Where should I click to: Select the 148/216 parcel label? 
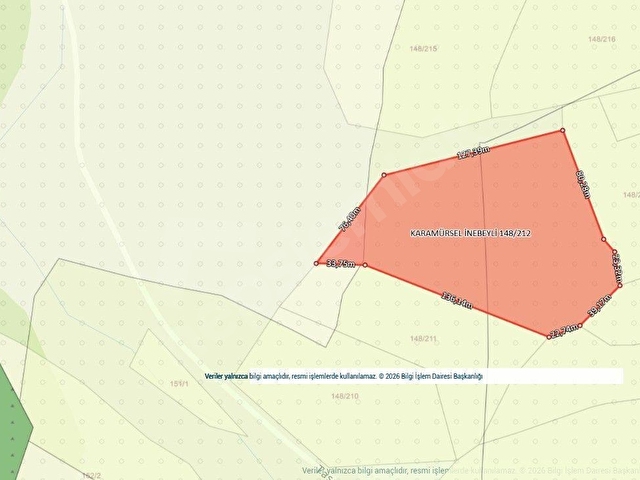[x=602, y=39]
